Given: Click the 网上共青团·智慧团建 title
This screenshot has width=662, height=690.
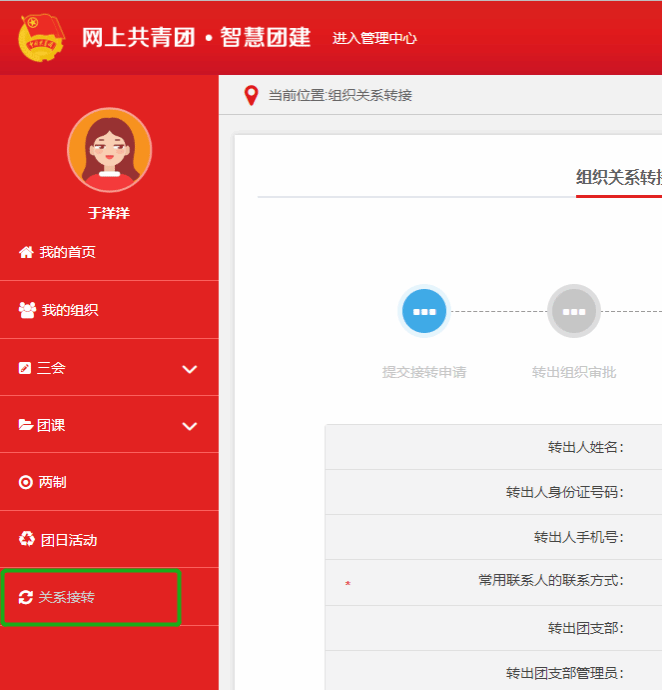Looking at the screenshot, I should (x=196, y=38).
